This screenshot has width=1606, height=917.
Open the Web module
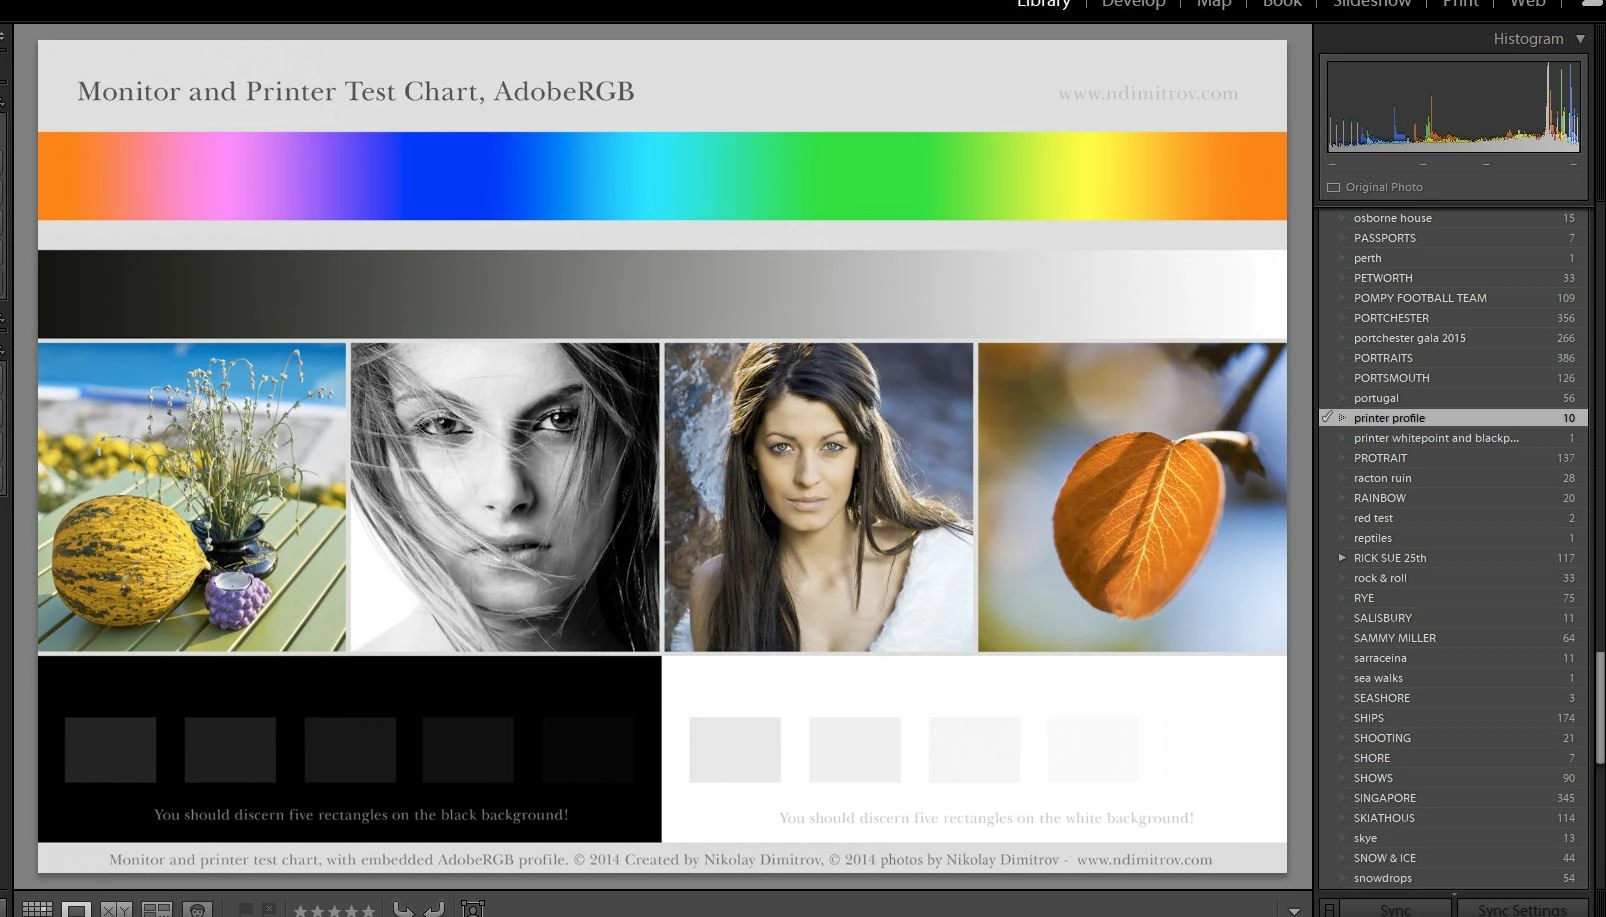tap(1527, 3)
